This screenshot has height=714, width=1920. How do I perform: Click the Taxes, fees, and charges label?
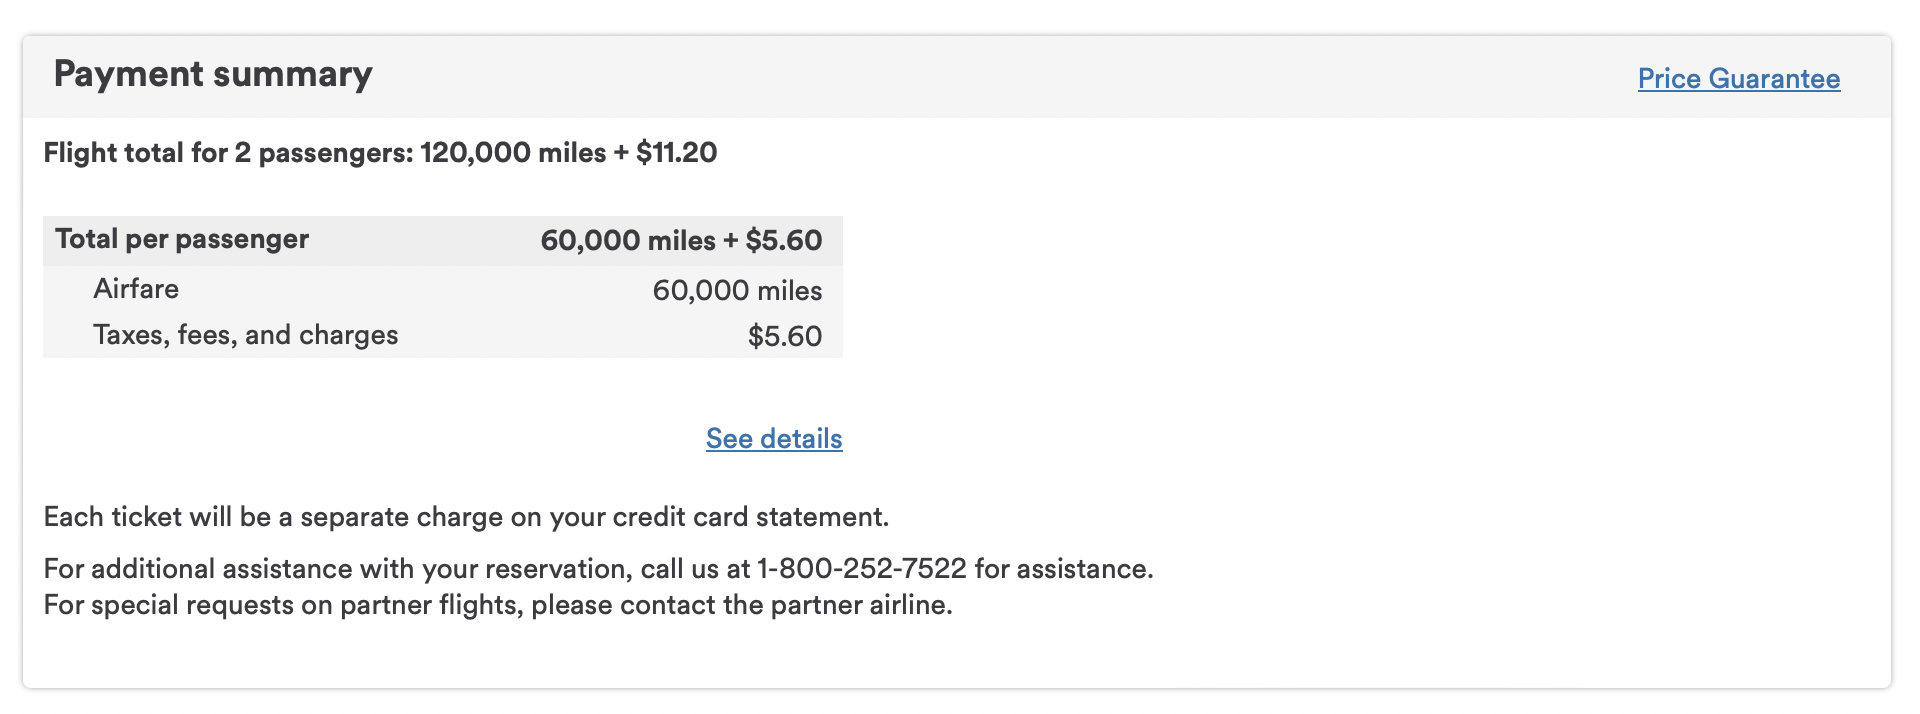(x=245, y=335)
